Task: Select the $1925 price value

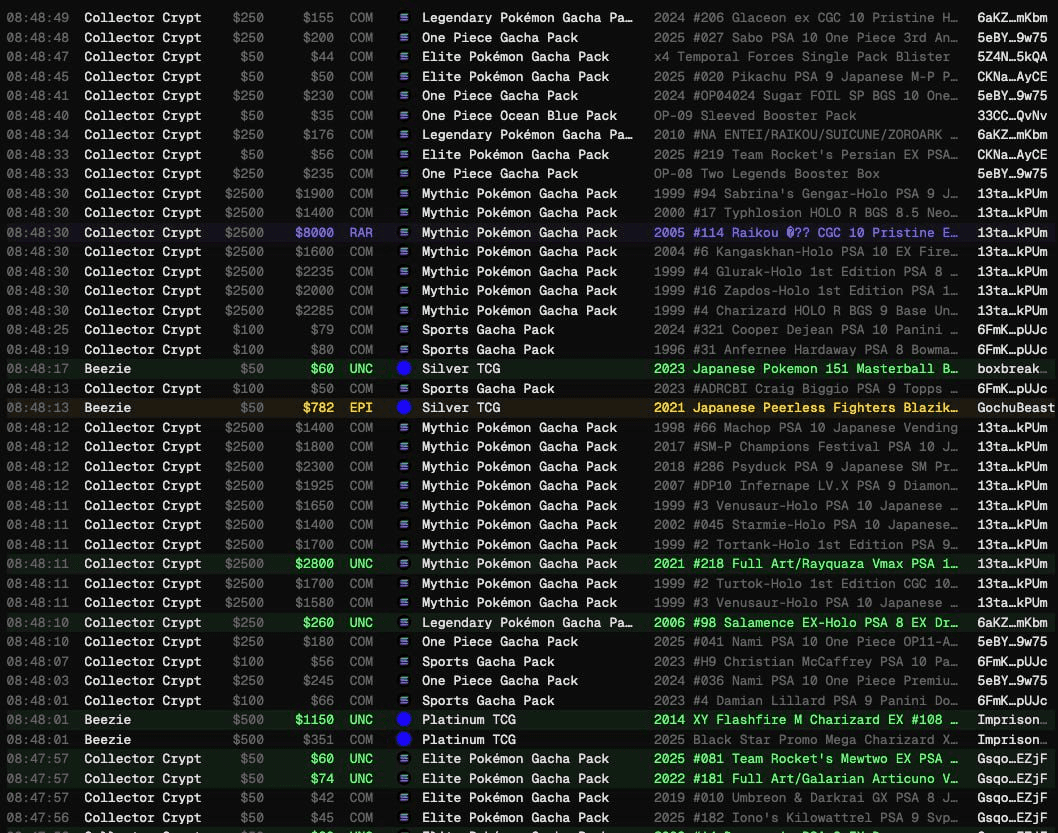Action: [314, 486]
